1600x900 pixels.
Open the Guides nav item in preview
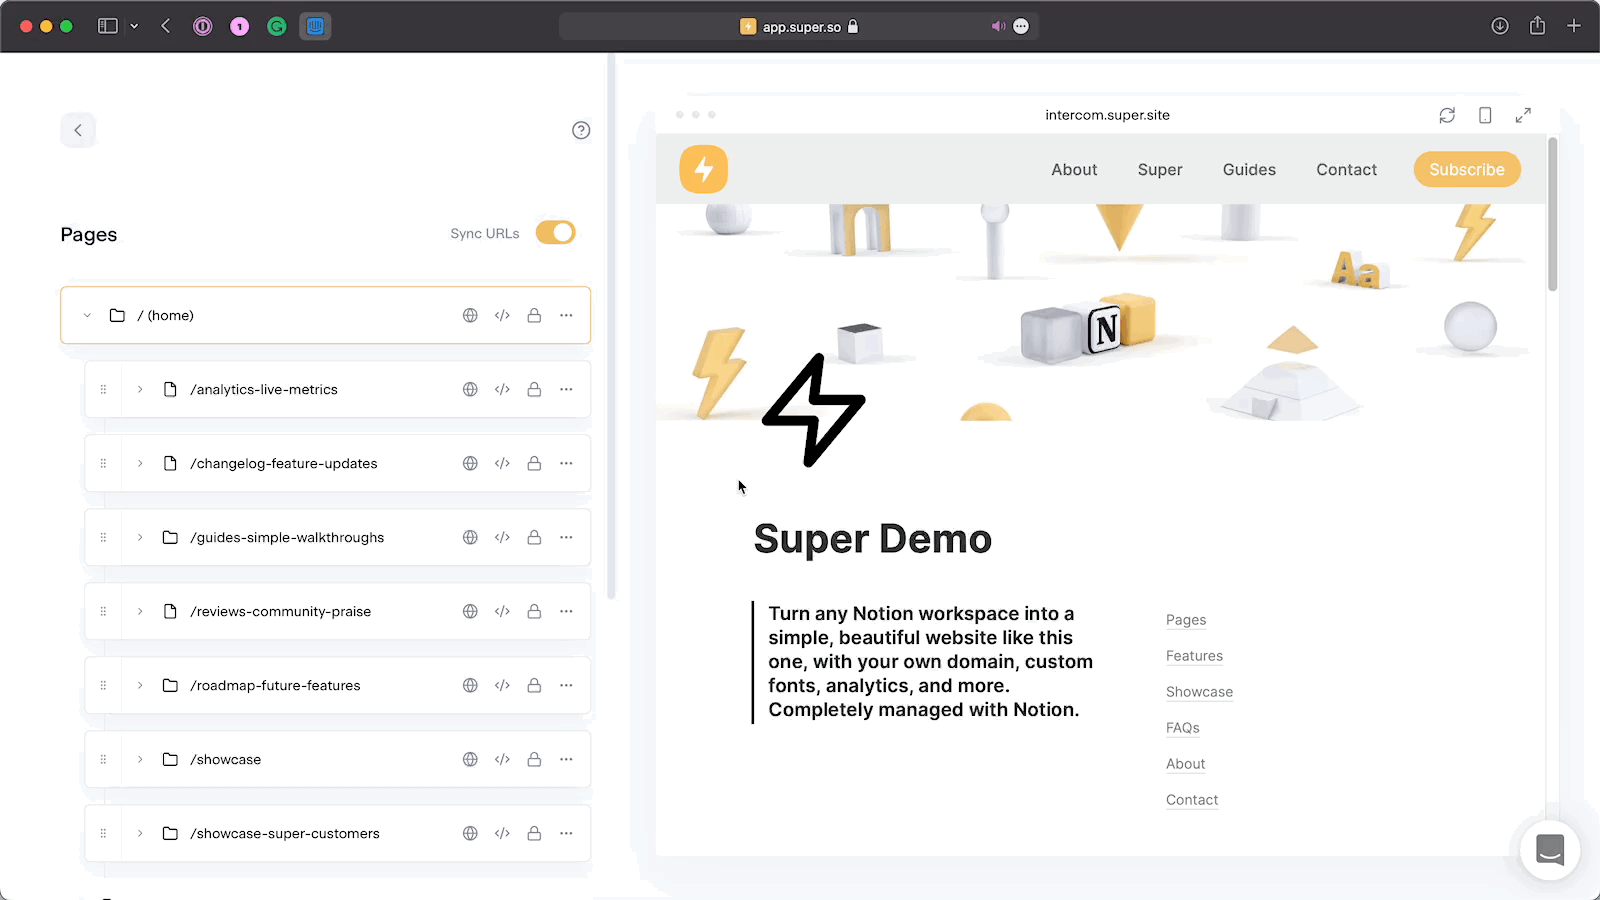click(1249, 170)
